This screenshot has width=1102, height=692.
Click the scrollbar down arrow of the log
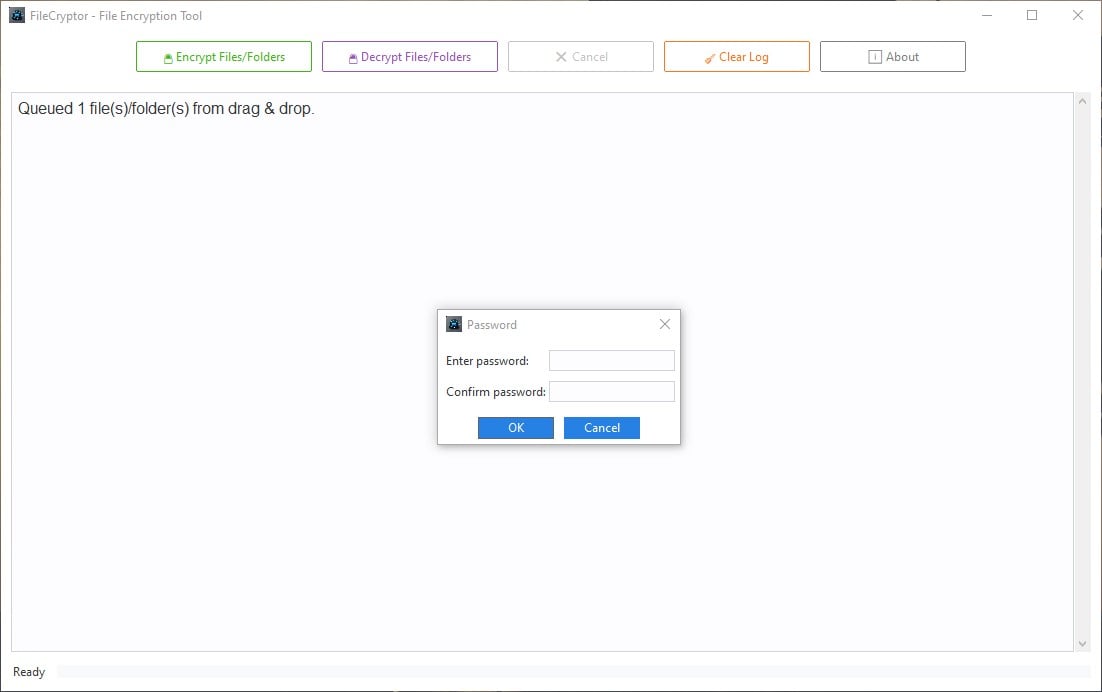tap(1083, 644)
